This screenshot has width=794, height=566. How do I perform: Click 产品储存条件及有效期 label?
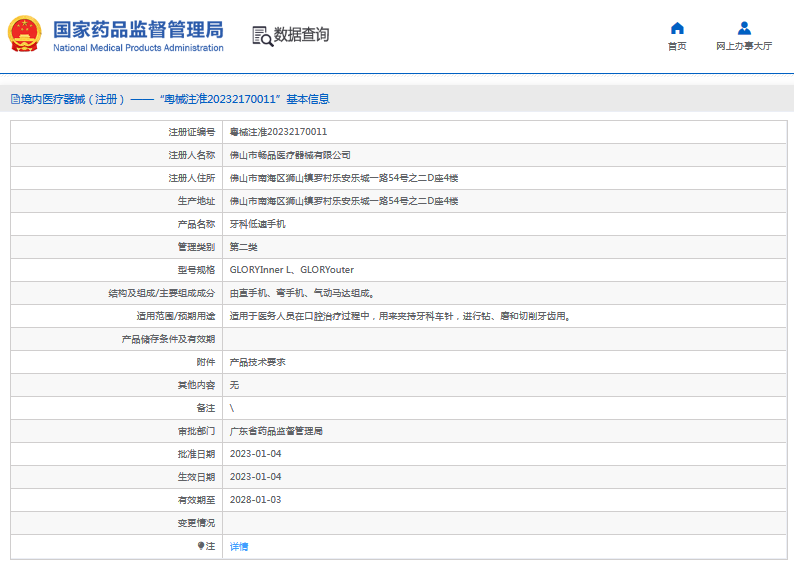tap(168, 339)
